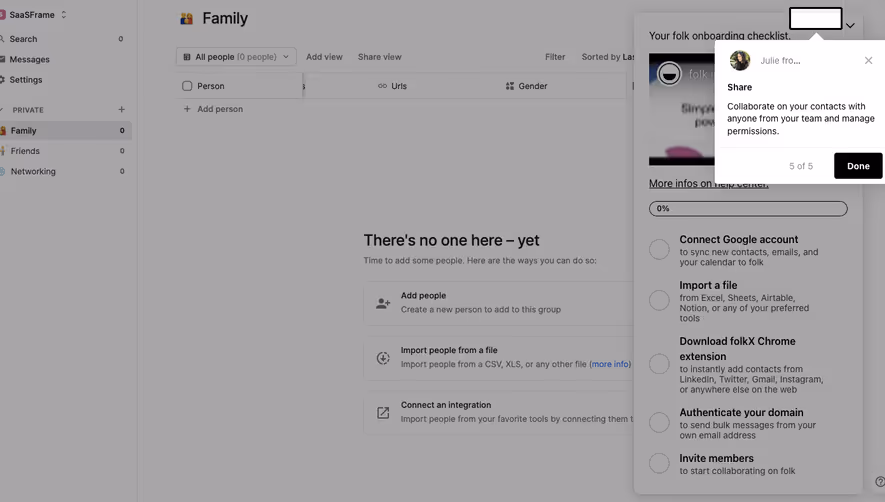885x502 pixels.
Task: Click the import download icon
Action: pos(383,358)
